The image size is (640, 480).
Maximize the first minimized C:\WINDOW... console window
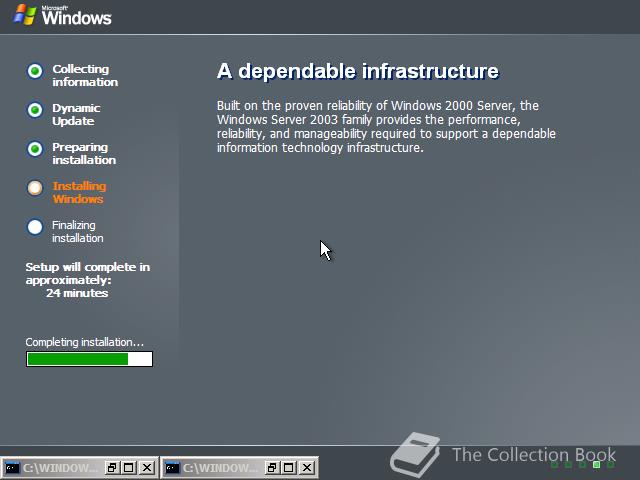[129, 468]
